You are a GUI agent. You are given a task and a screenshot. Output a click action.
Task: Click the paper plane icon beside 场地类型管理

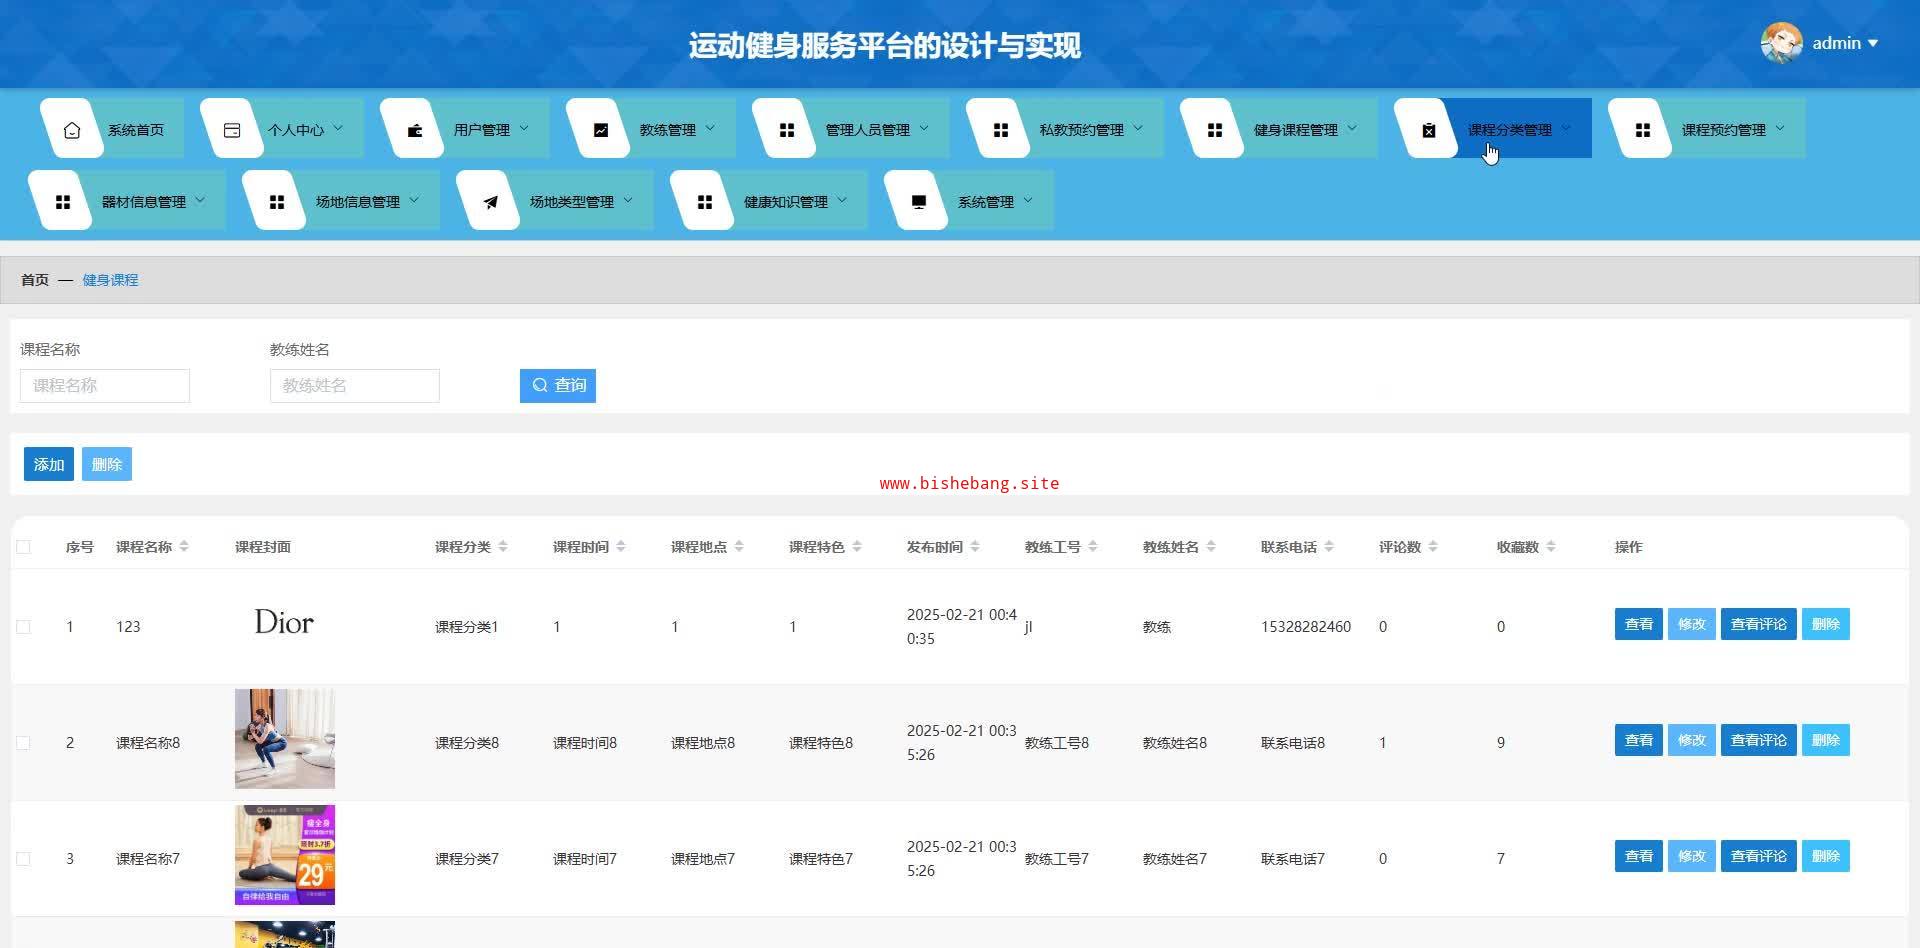coord(491,202)
